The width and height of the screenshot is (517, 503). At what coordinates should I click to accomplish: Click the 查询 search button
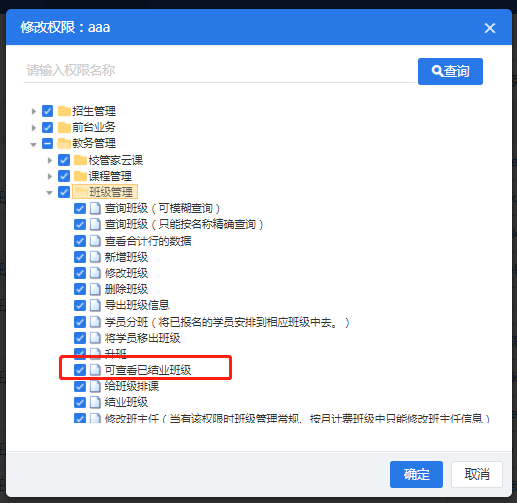tap(450, 71)
